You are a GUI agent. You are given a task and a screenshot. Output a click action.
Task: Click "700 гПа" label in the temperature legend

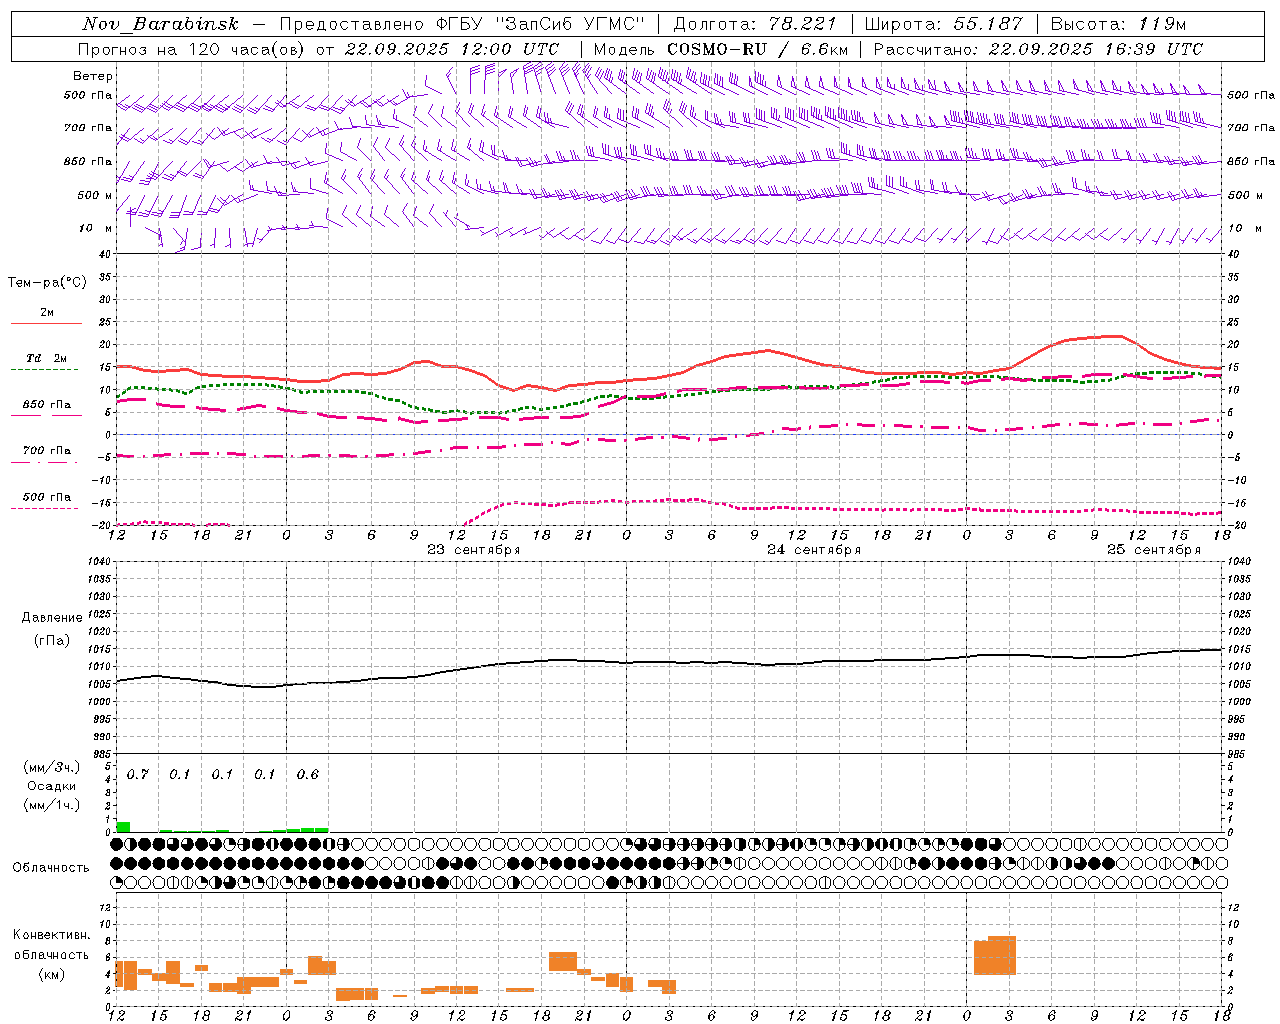47,451
